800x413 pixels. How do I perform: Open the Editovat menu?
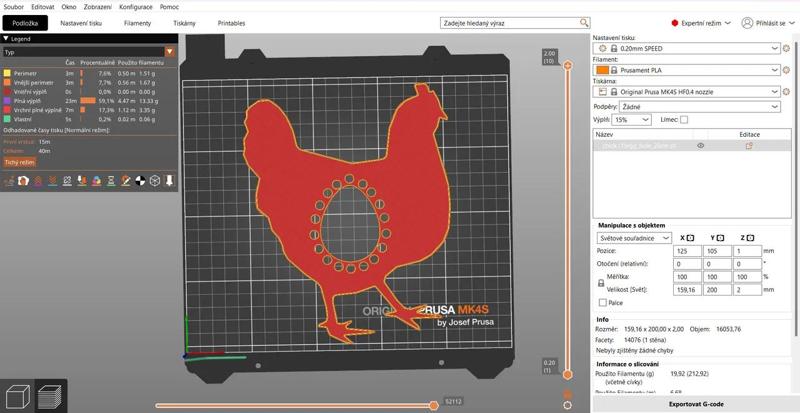[43, 7]
